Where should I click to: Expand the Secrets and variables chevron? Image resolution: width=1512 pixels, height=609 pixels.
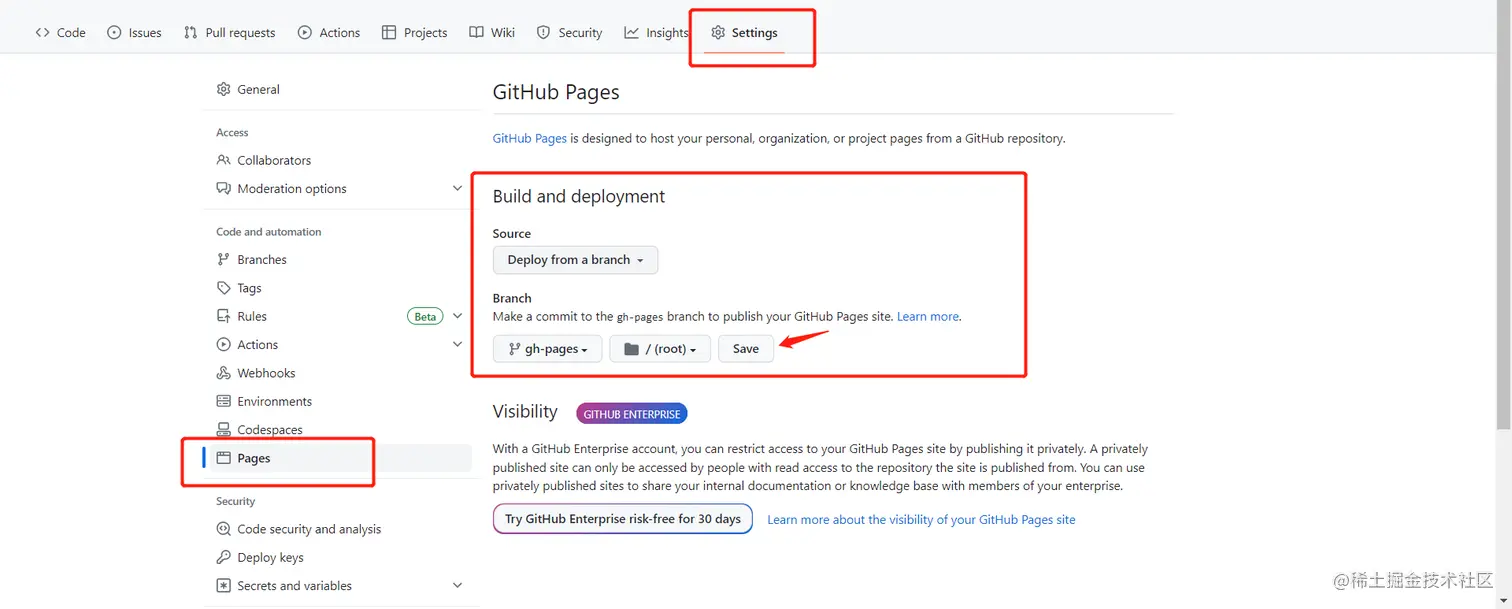[457, 586]
